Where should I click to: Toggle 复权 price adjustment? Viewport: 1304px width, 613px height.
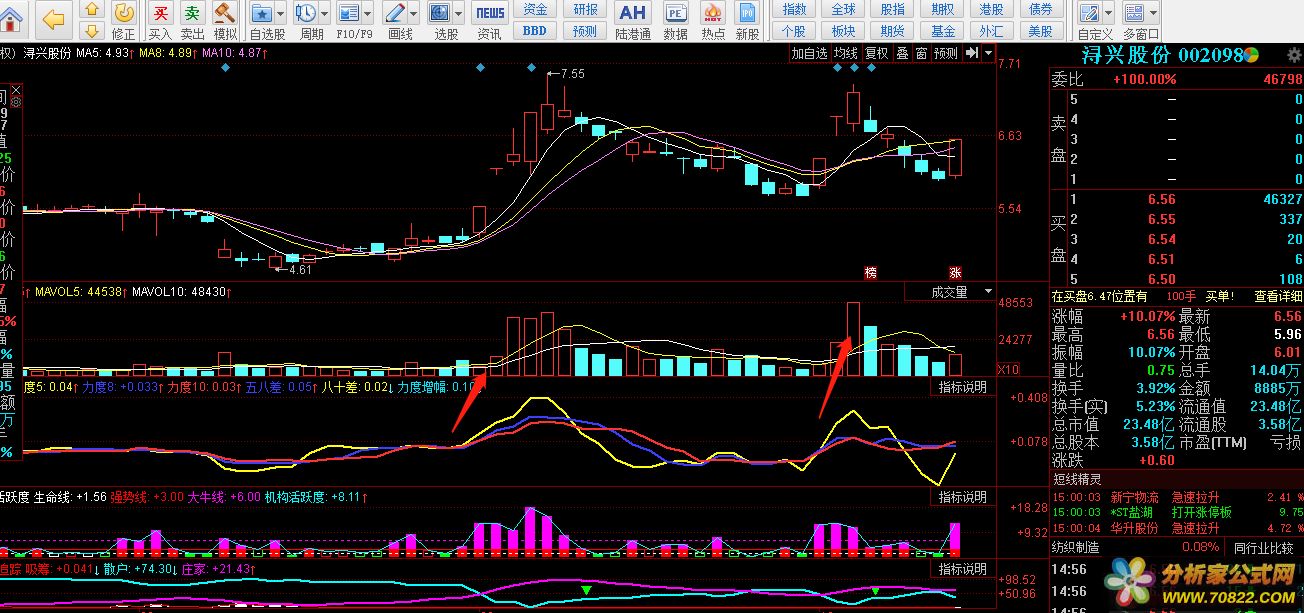coord(876,53)
